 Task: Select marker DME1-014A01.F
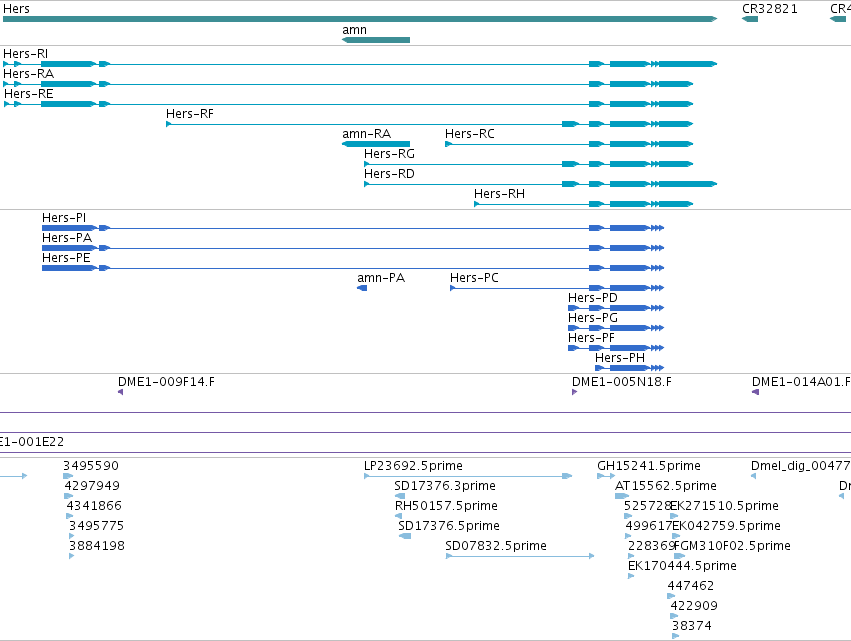(755, 392)
